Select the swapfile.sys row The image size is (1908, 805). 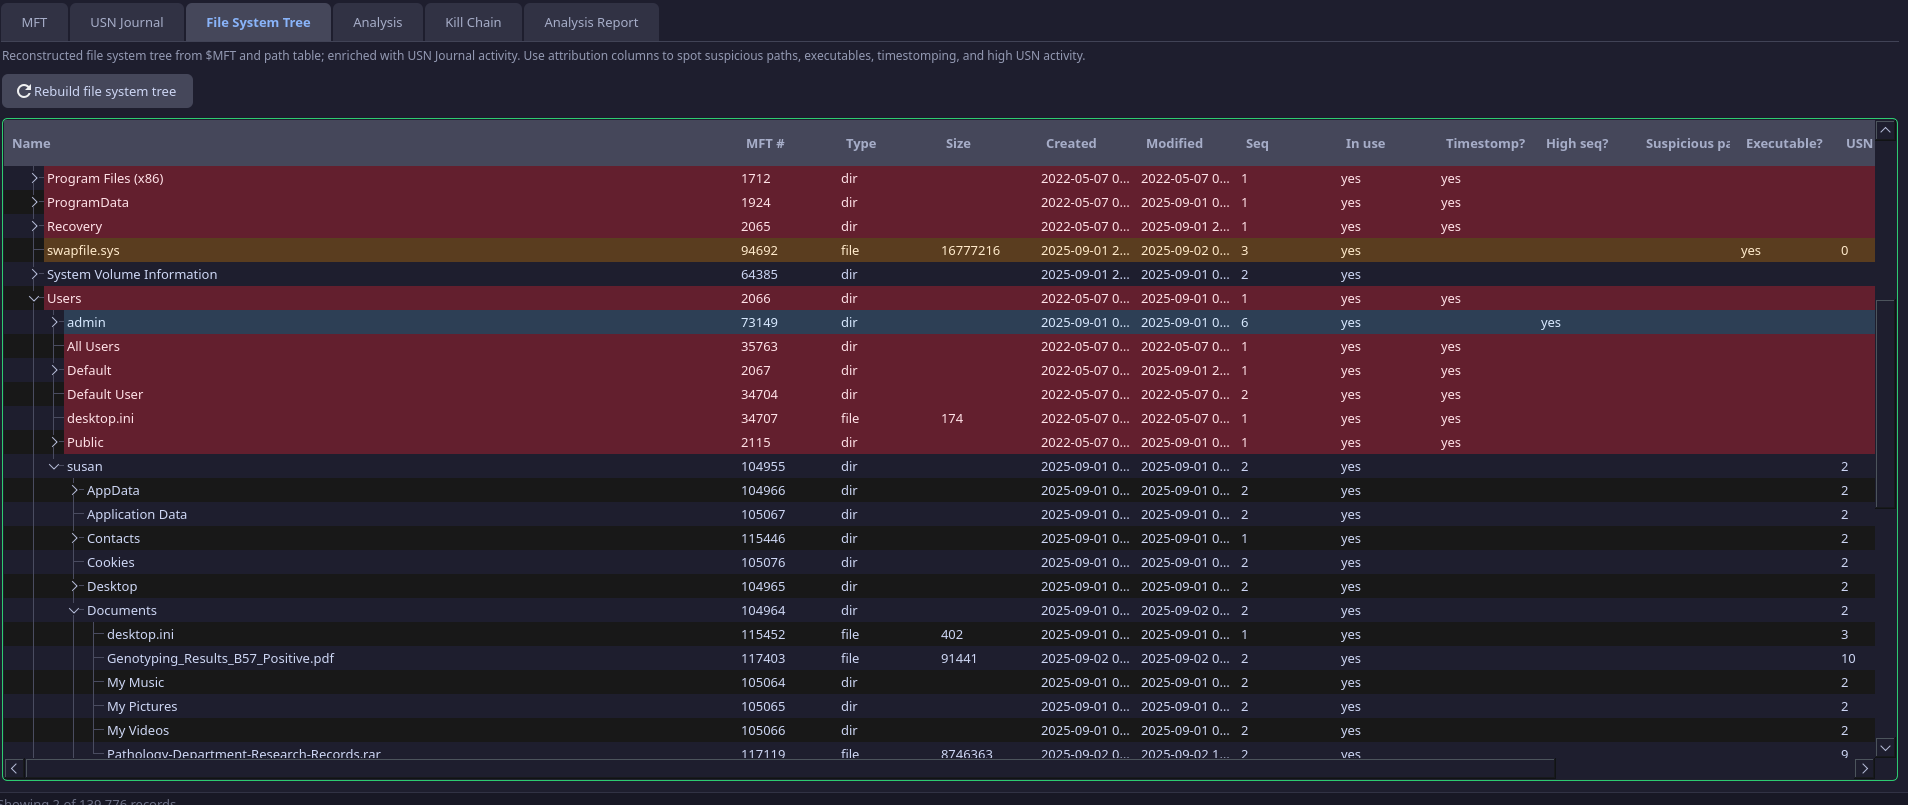tap(83, 250)
